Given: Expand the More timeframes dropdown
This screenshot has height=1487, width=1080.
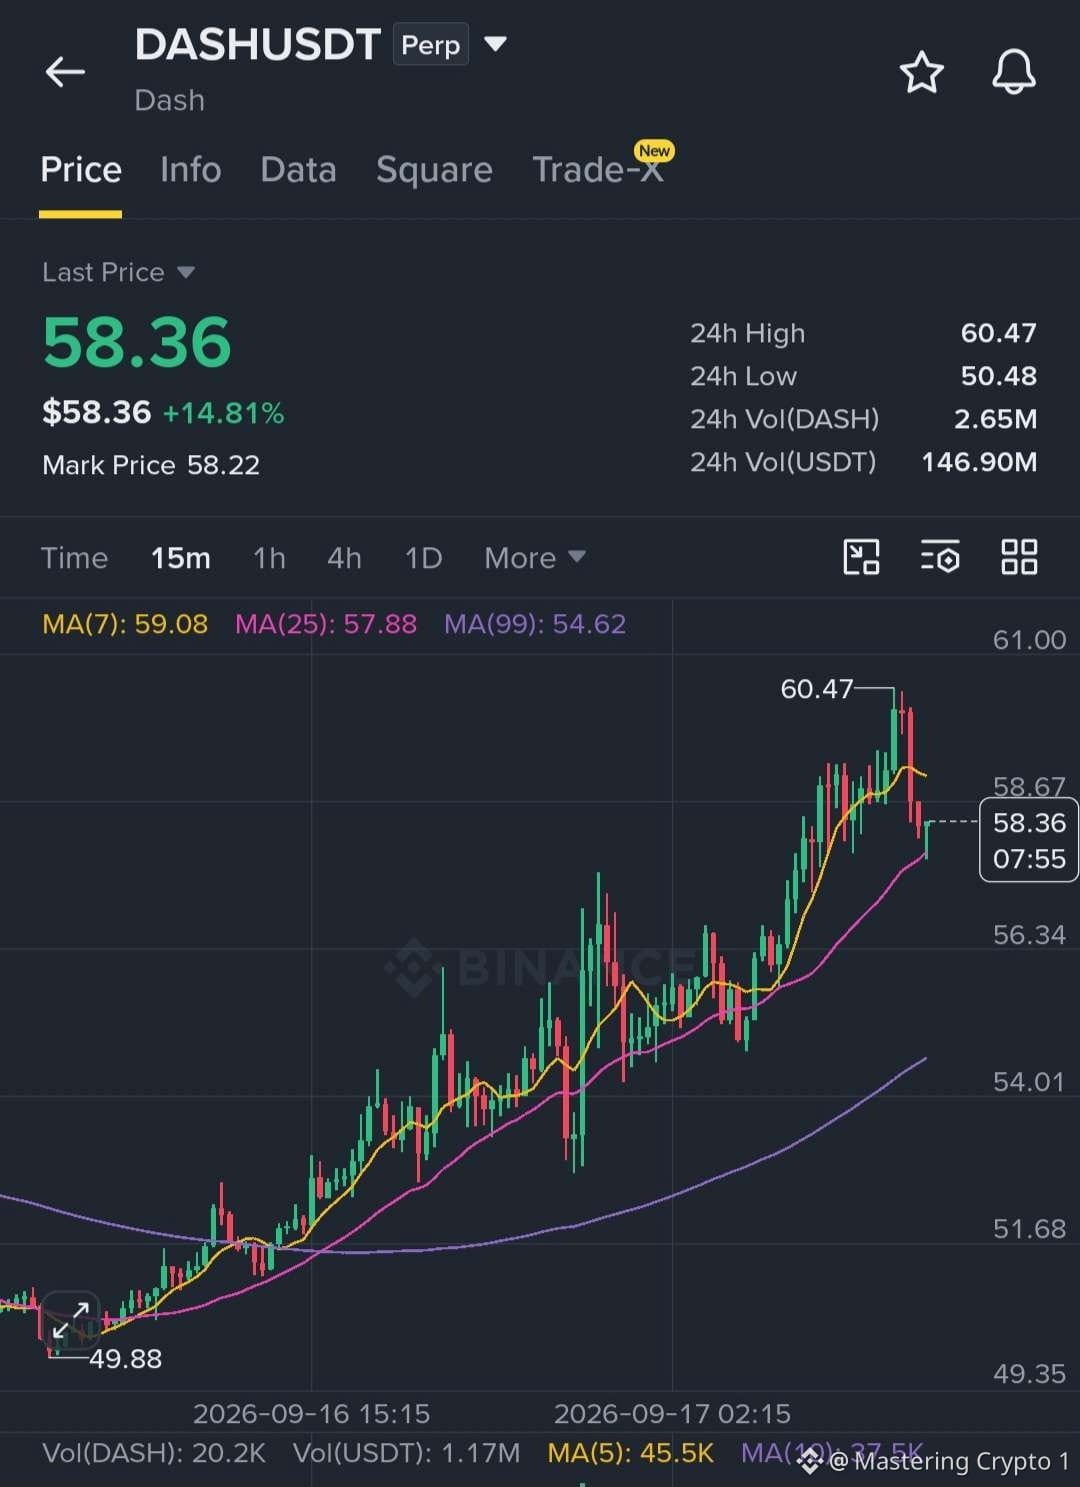Looking at the screenshot, I should [x=535, y=558].
